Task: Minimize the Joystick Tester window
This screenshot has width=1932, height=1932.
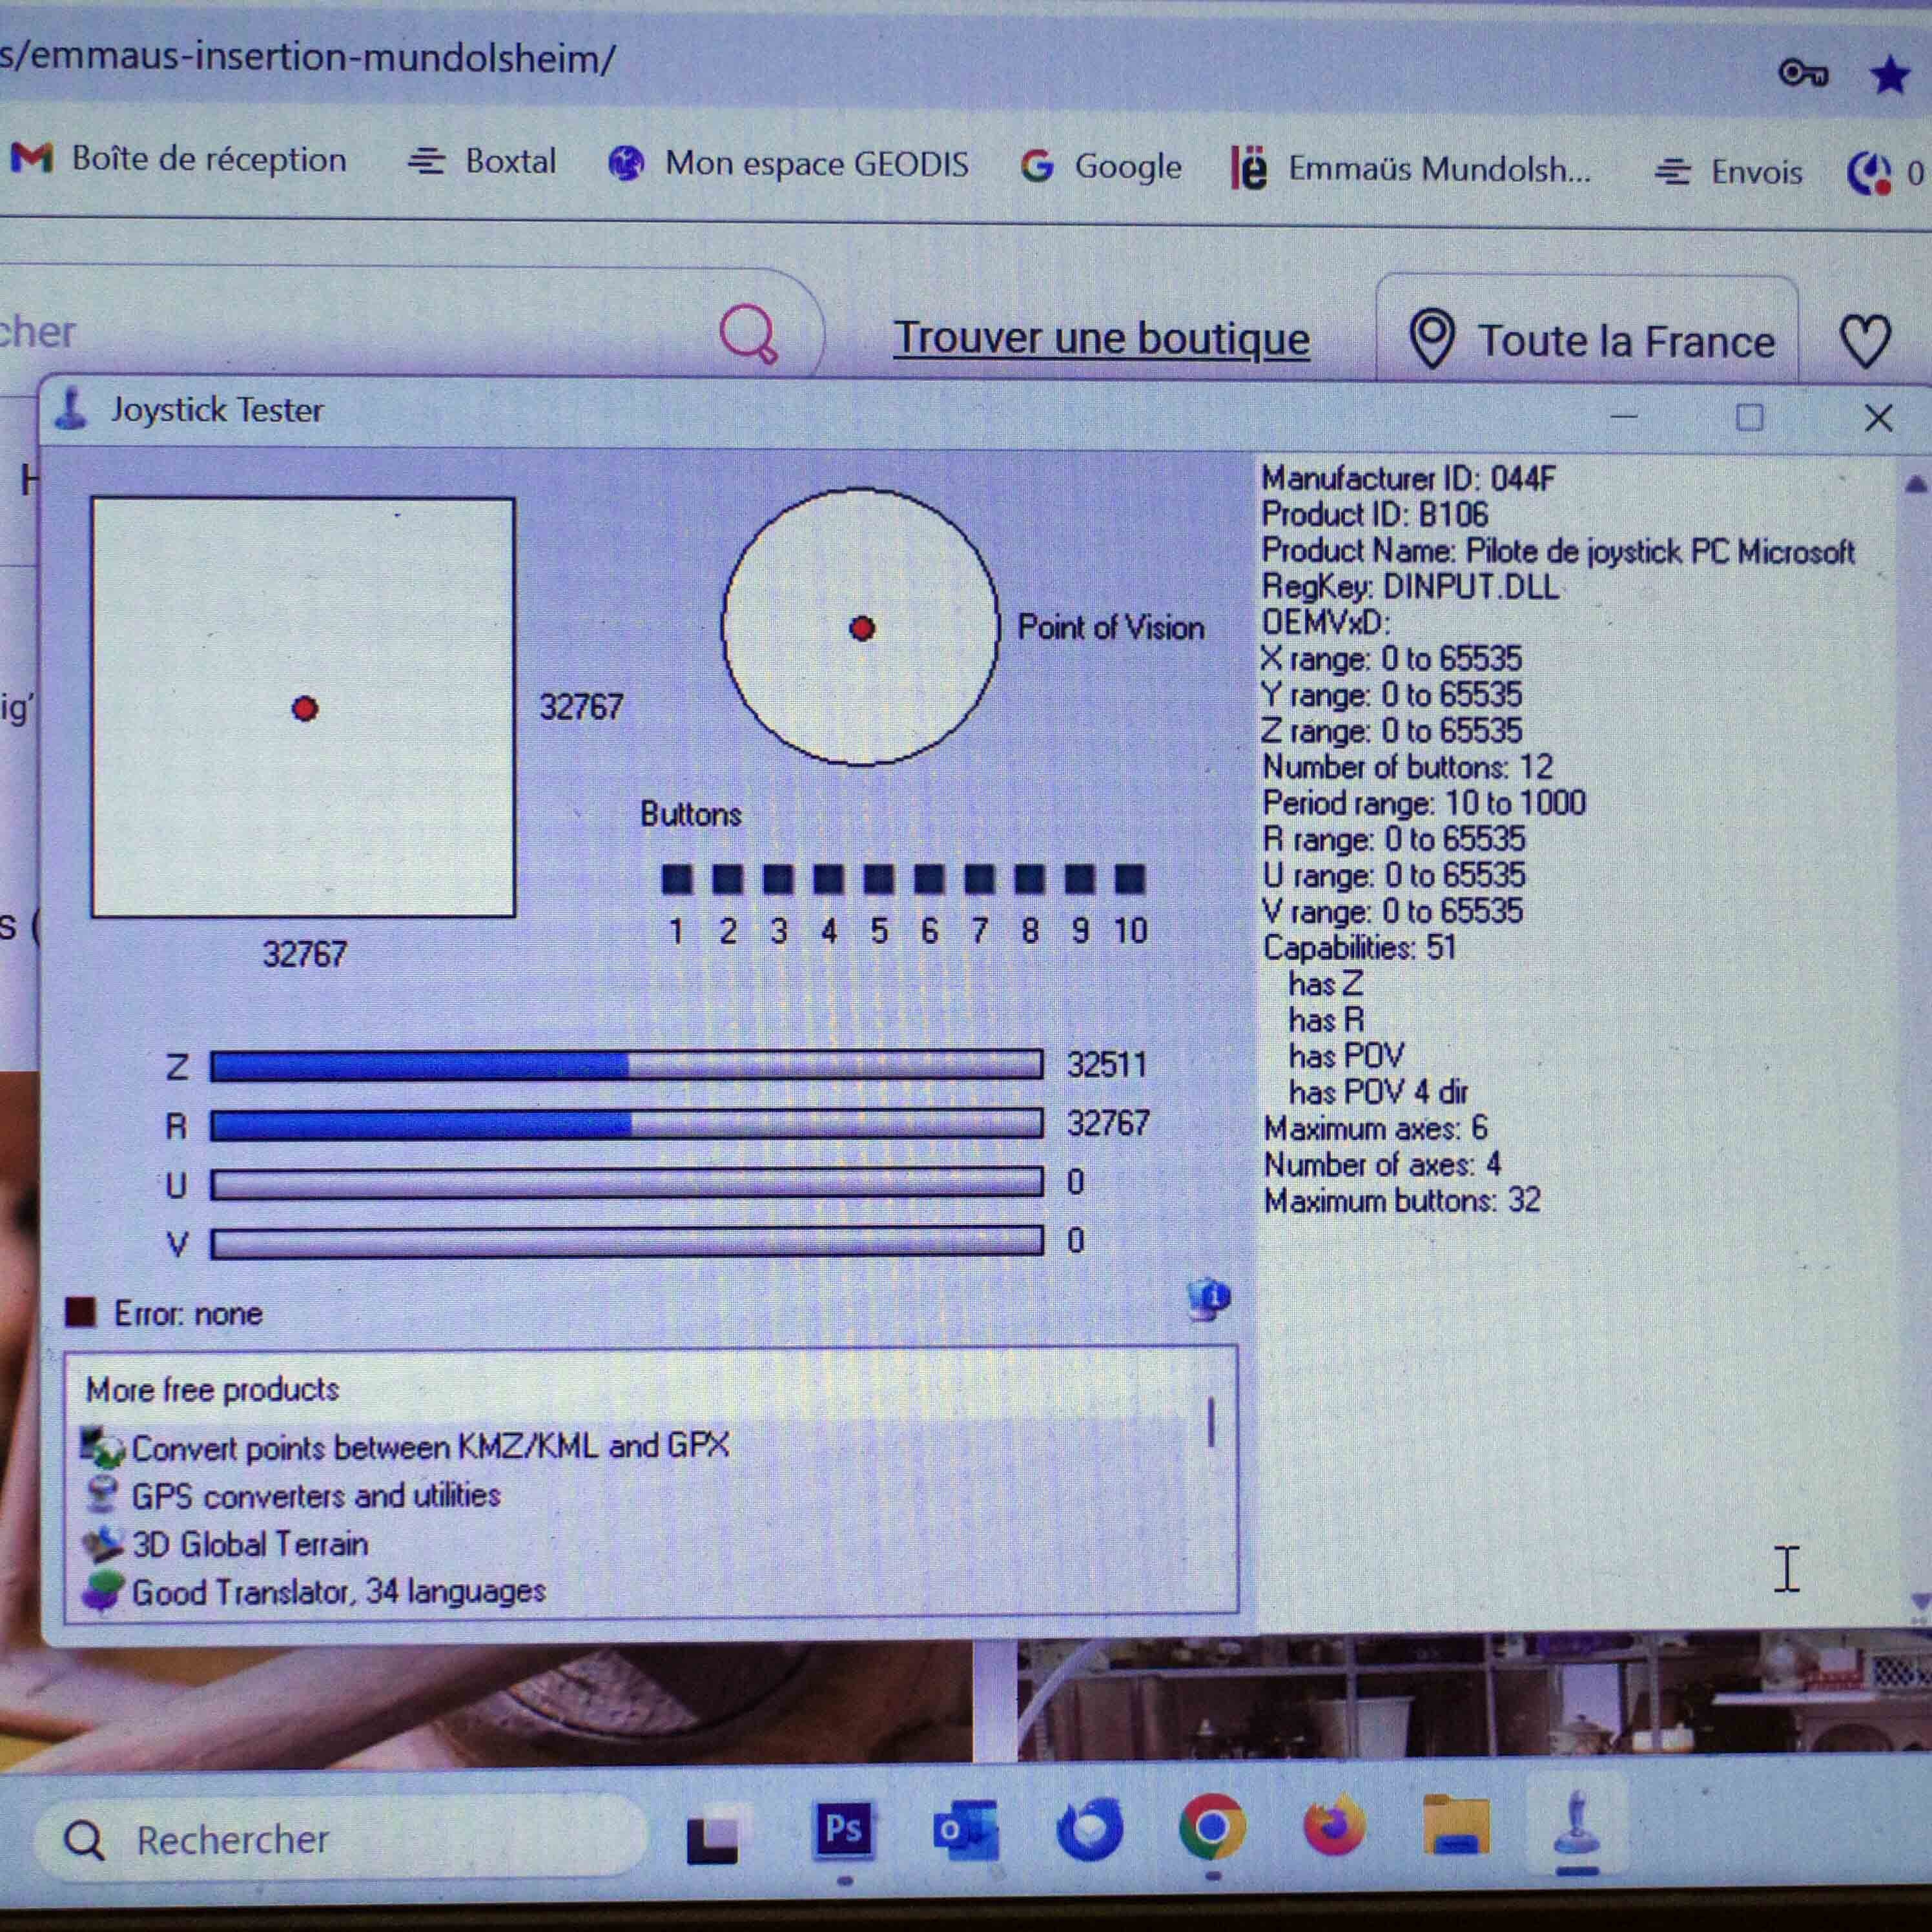Action: click(1624, 415)
